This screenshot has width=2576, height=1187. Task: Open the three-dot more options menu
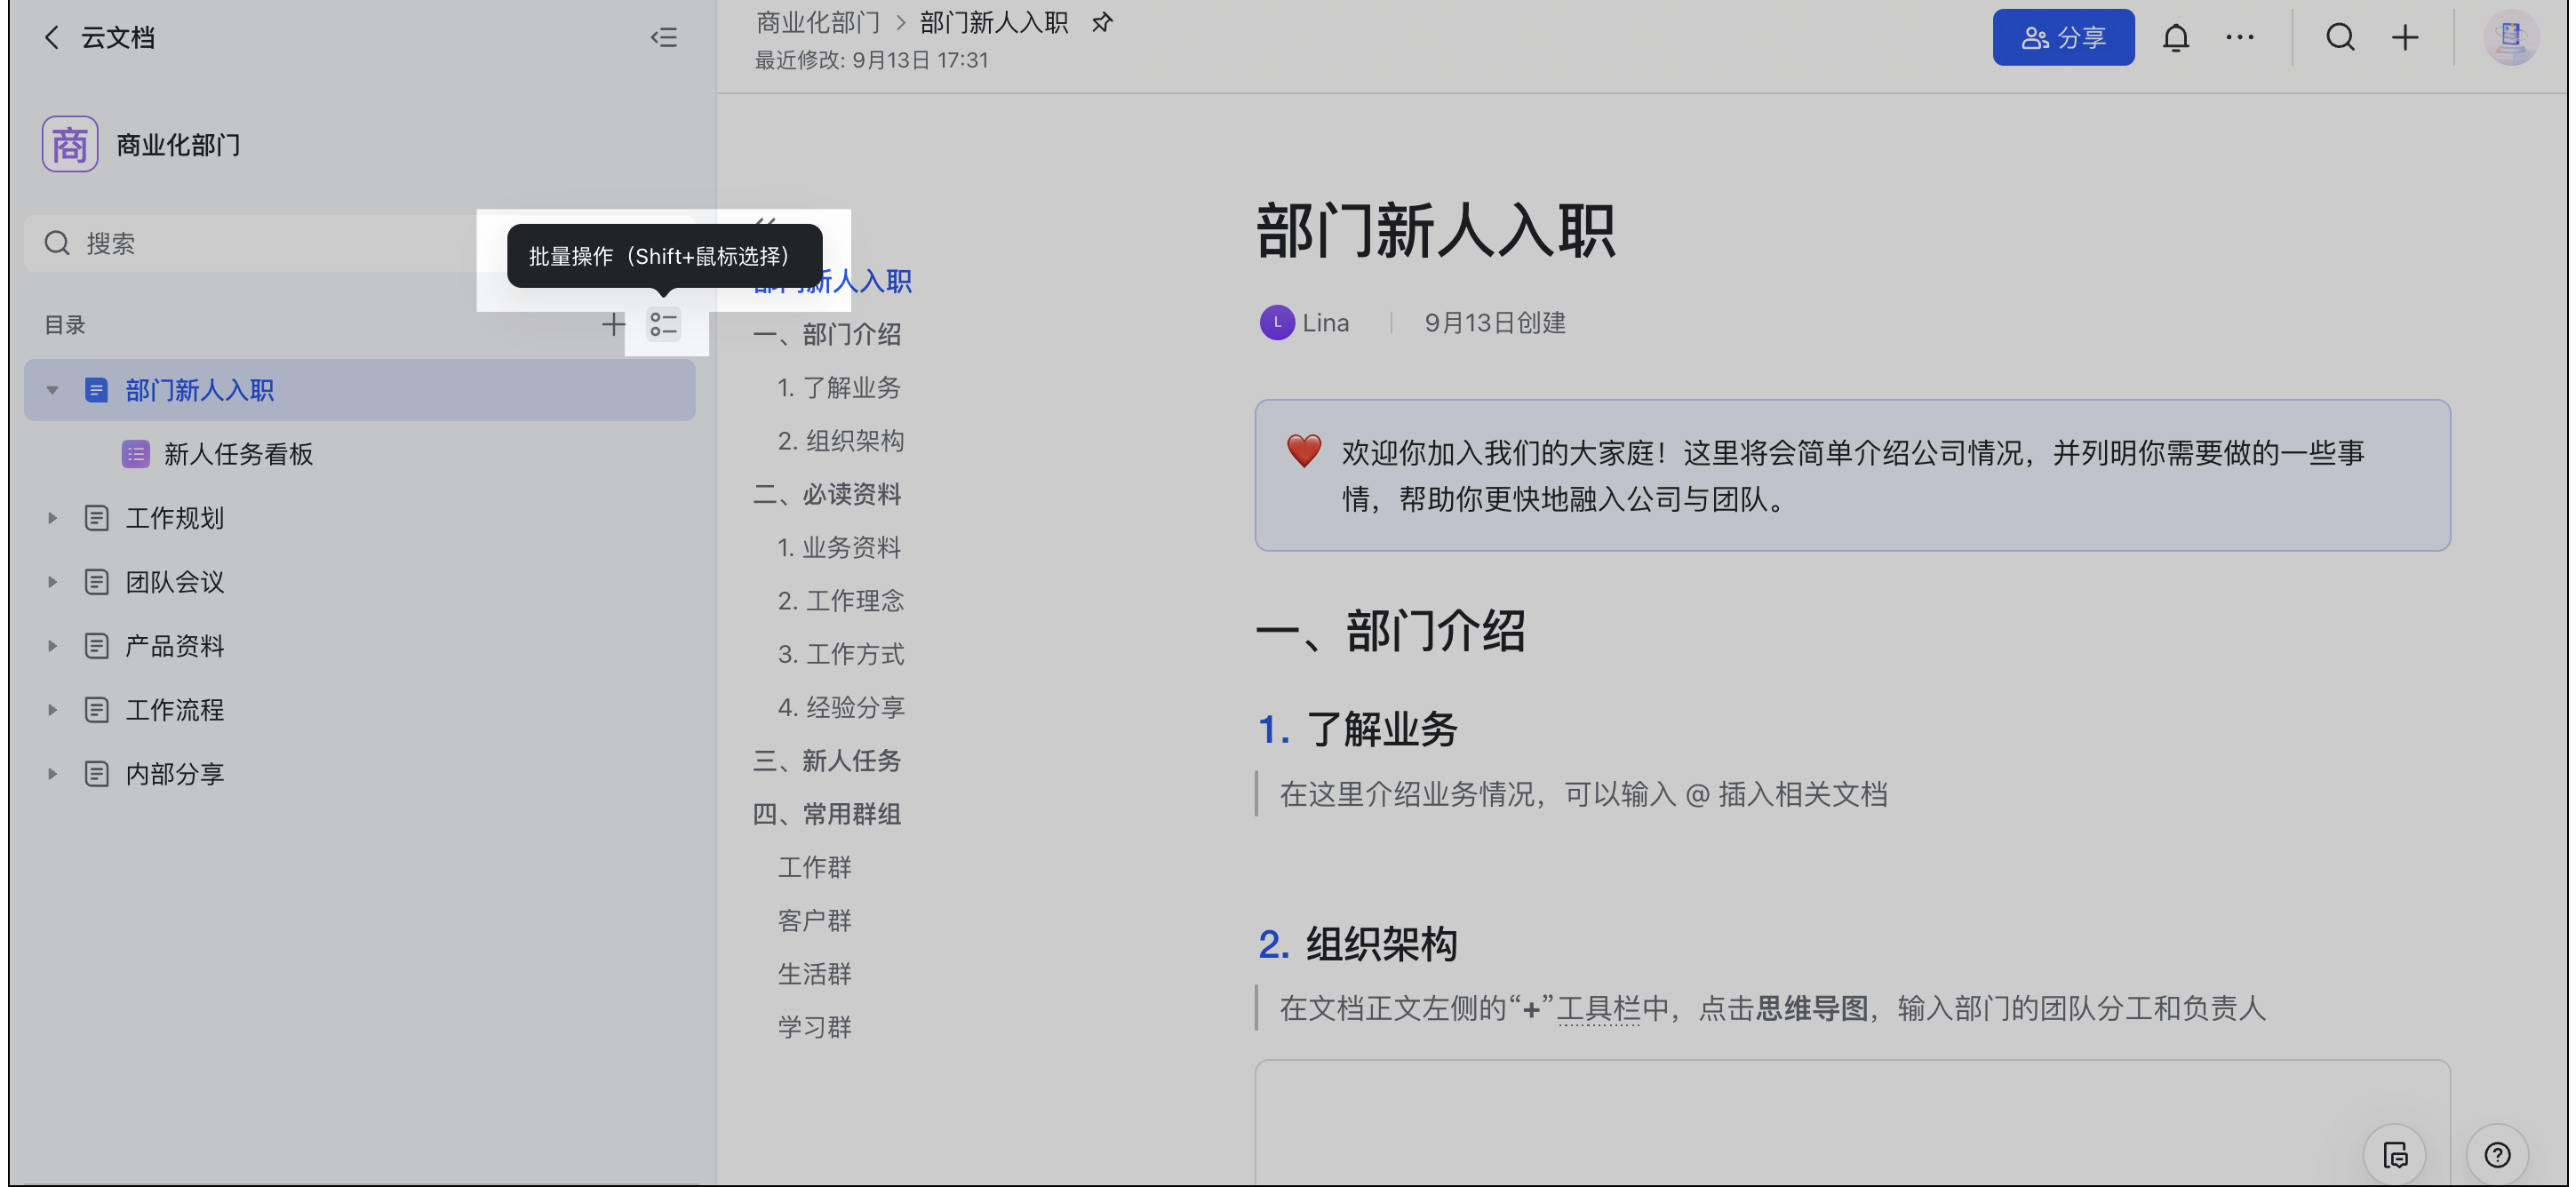(x=2239, y=38)
